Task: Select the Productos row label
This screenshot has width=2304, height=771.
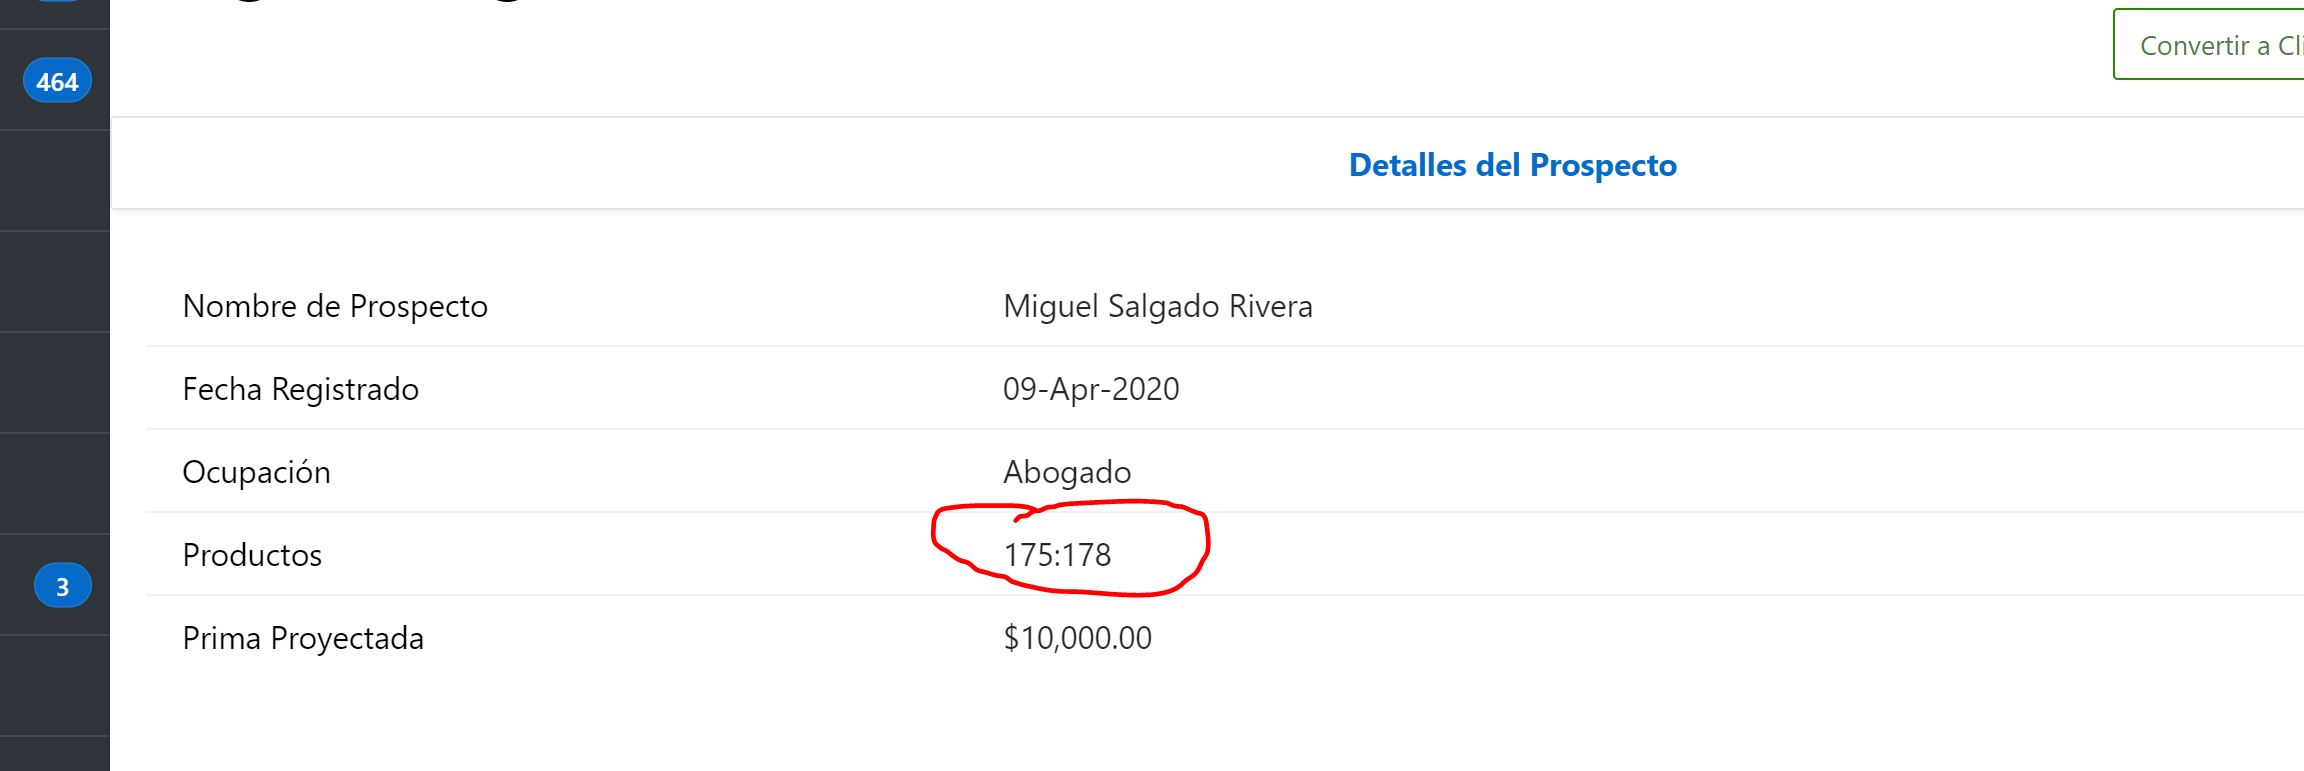Action: [x=252, y=555]
